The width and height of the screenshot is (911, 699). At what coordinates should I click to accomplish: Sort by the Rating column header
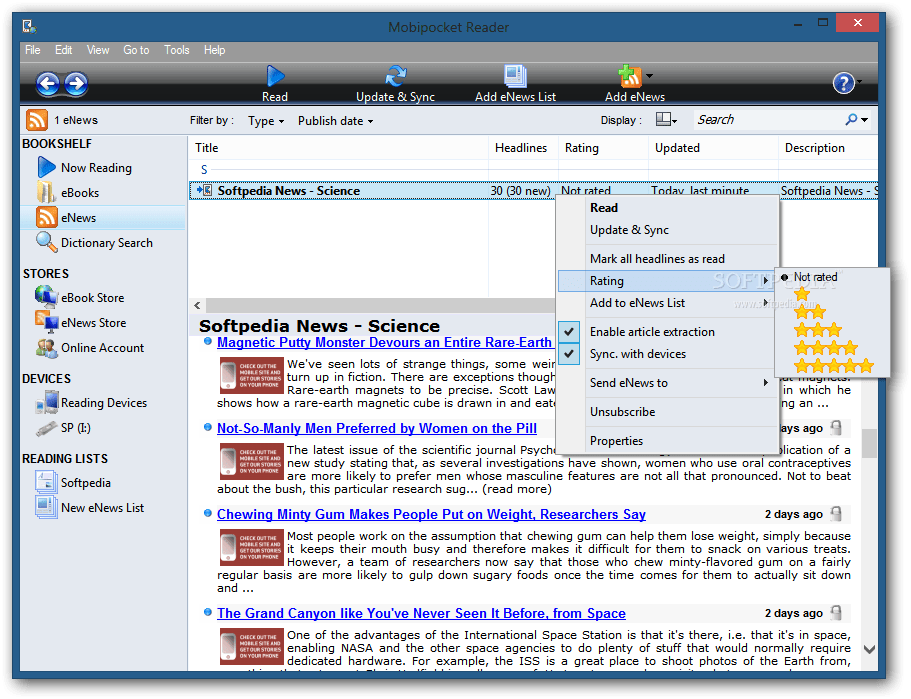click(x=603, y=148)
